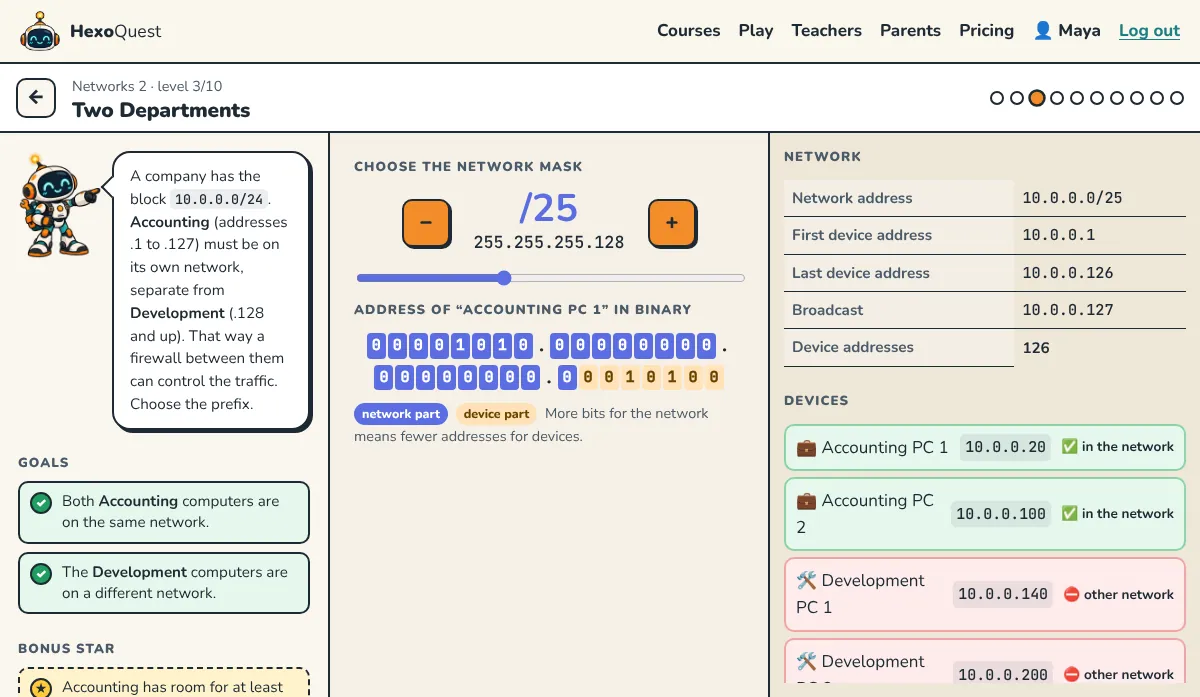Click the 'network part' legend pill
Image resolution: width=1200 pixels, height=697 pixels.
pyautogui.click(x=401, y=414)
